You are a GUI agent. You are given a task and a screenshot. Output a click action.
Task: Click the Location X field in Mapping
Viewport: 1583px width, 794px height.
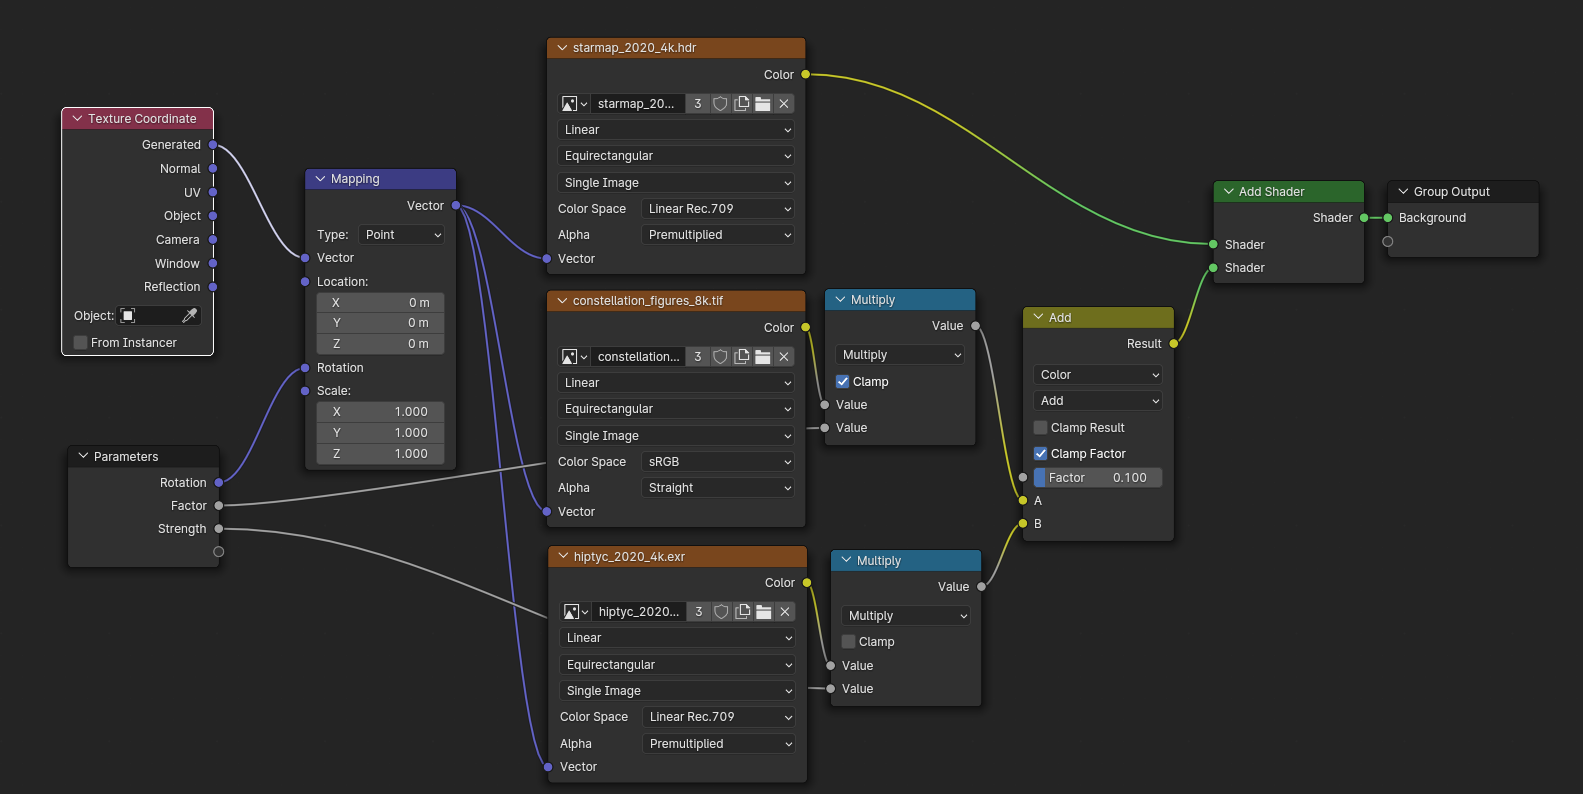[x=380, y=303]
